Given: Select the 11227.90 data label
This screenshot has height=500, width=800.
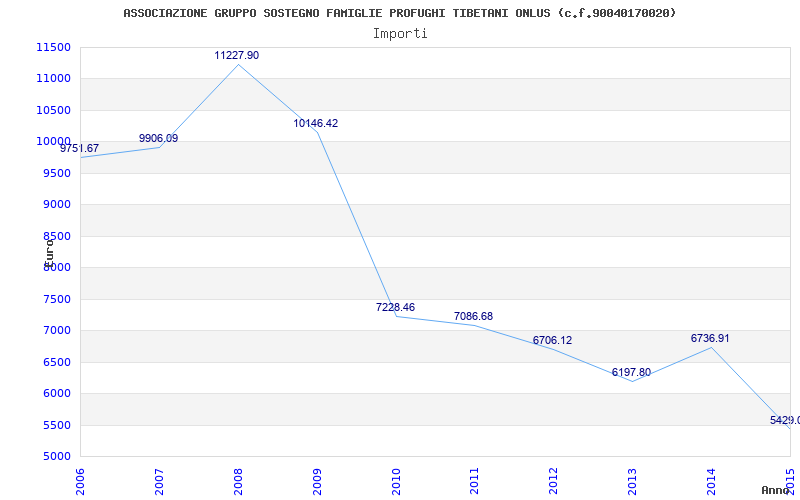Looking at the screenshot, I should (236, 55).
